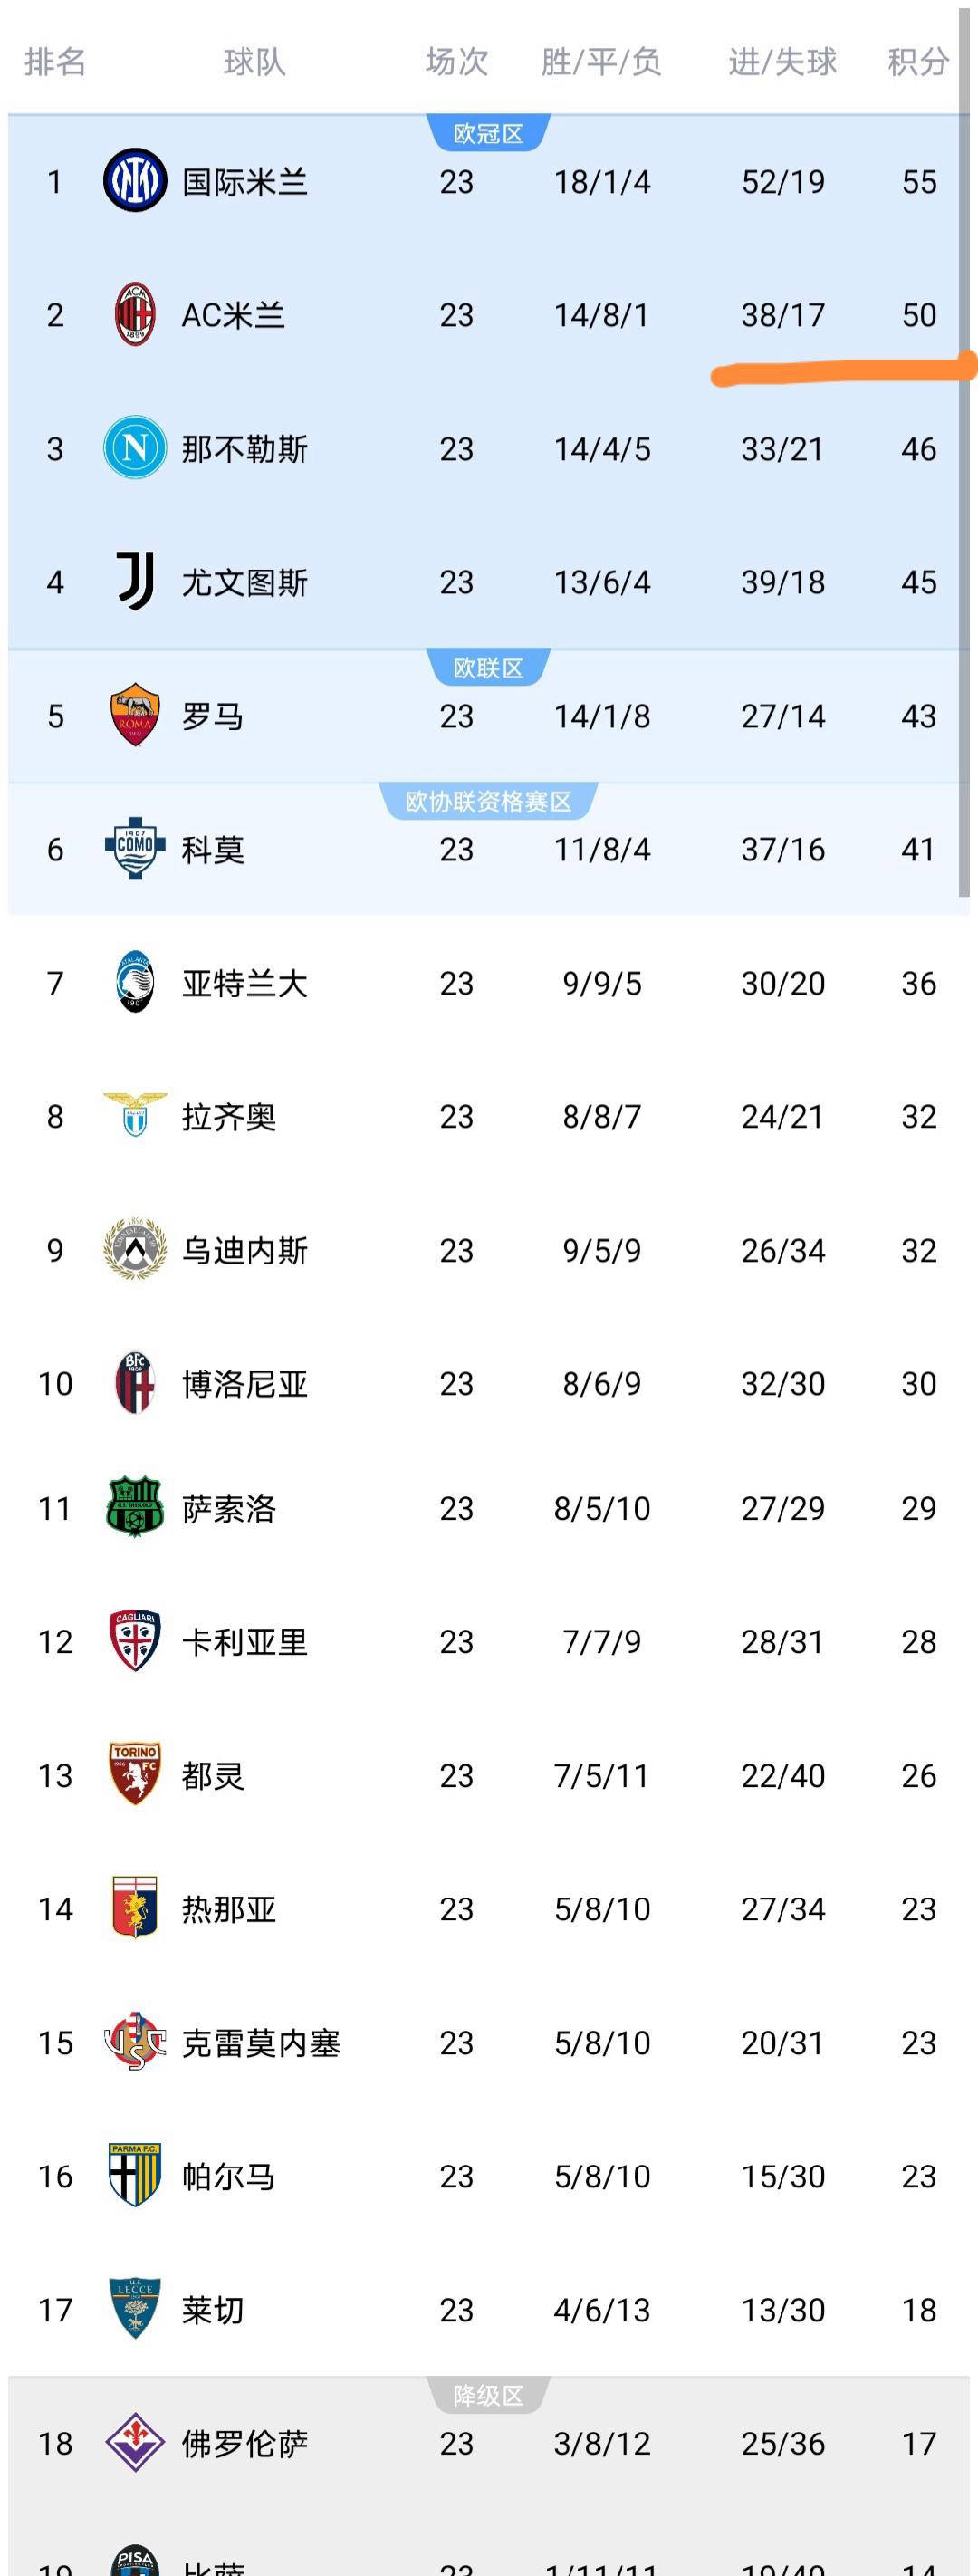Open 博洛尼亚 team name link
Viewport: 978px width, 2576px height.
(x=244, y=1384)
